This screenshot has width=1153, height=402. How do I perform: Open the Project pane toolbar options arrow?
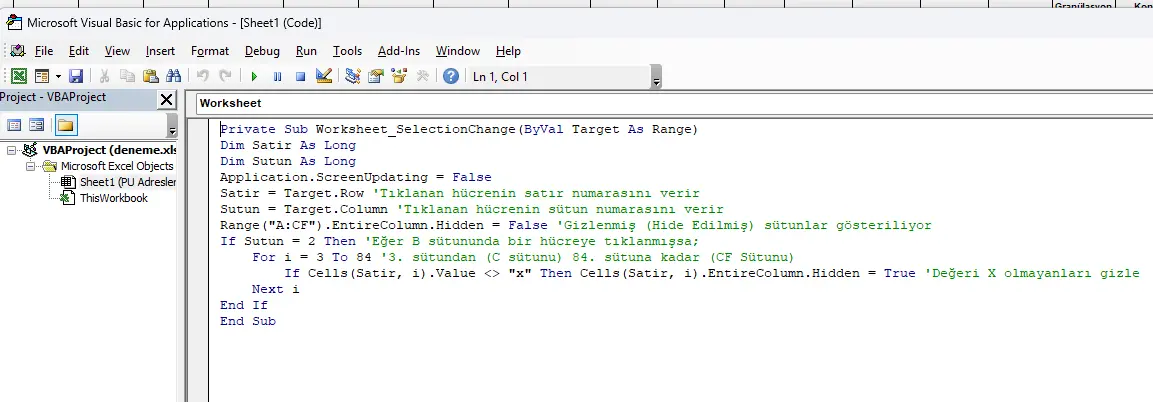[x=172, y=126]
